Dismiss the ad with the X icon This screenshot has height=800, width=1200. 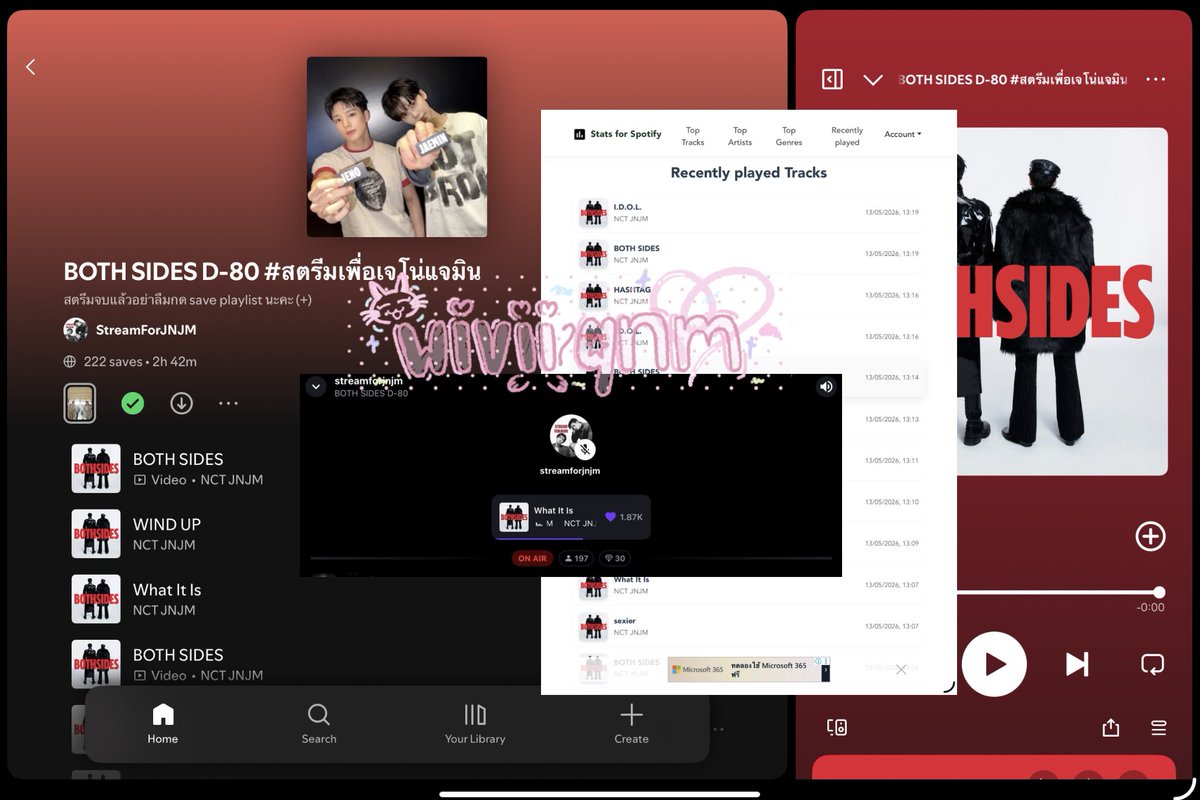901,669
